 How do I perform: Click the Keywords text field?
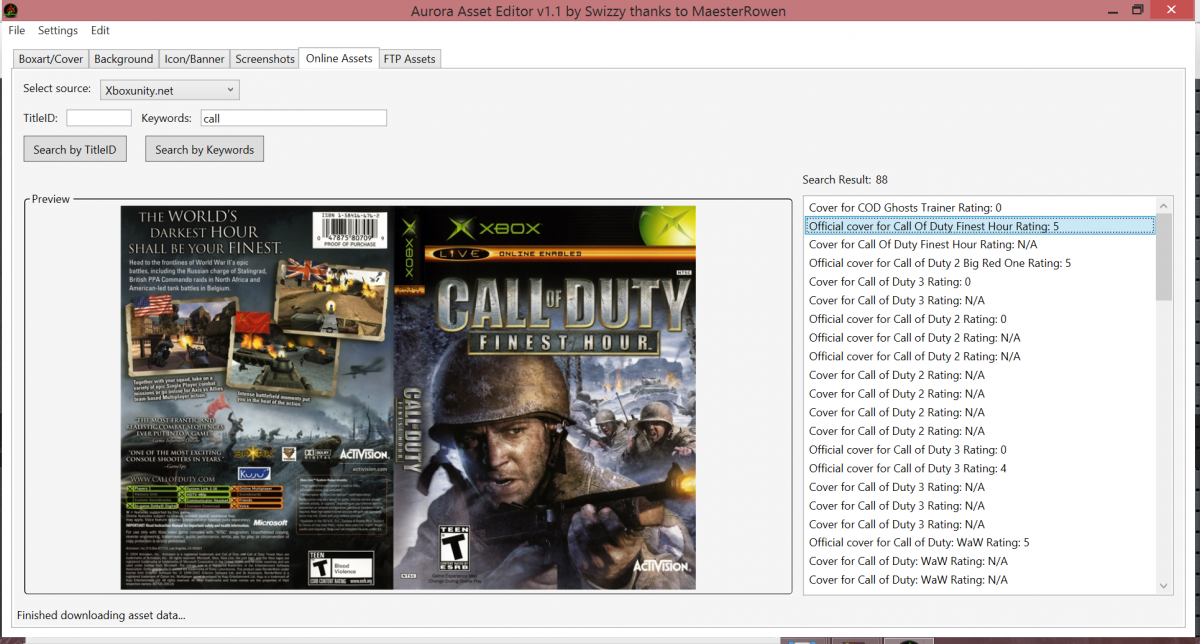293,118
